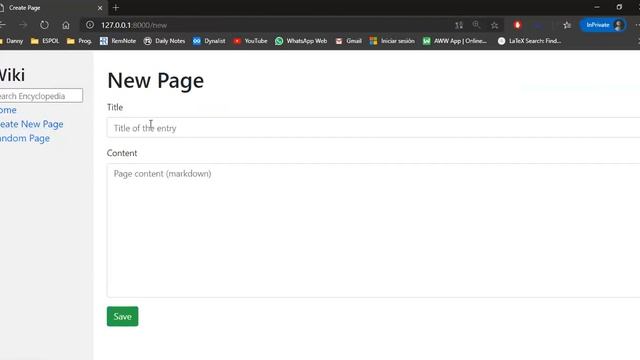Screen dimensions: 640x360
Task: Open the Prog. bookmark folder
Action: pyautogui.click(x=80, y=41)
